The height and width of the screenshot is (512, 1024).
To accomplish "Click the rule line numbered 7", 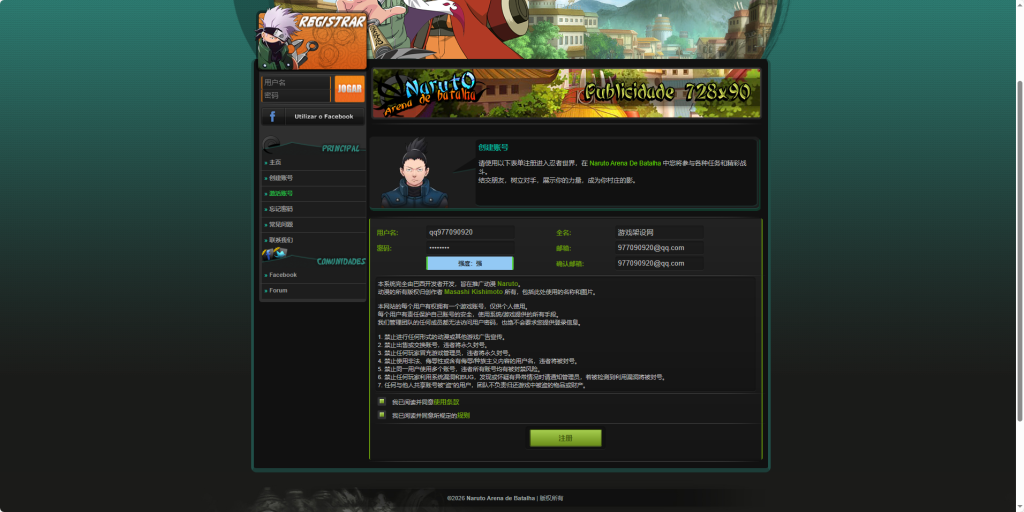I will 481,385.
